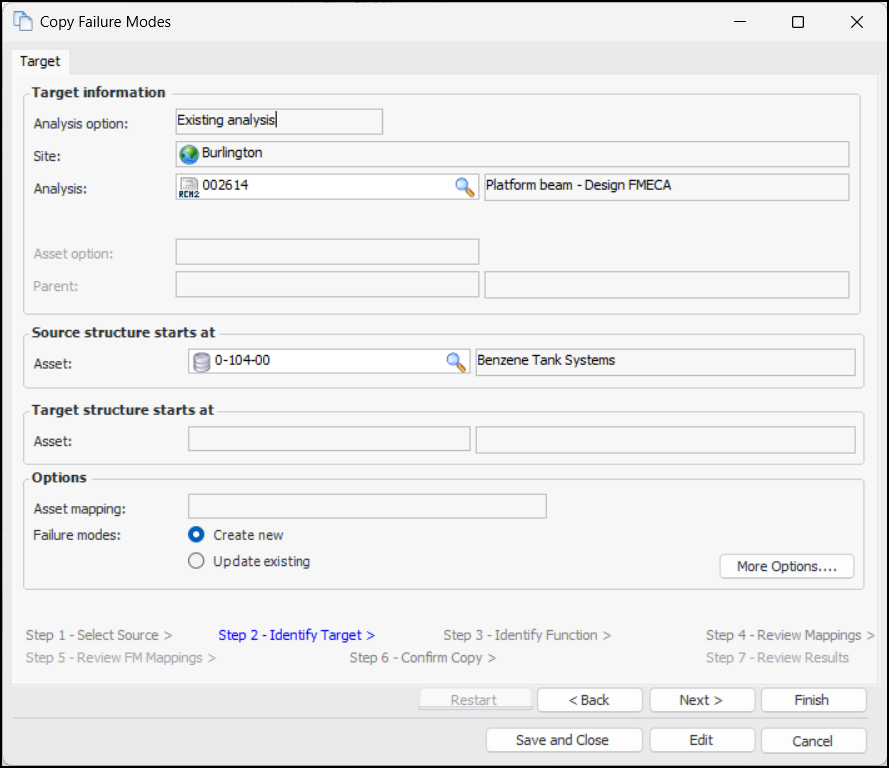Open the Asset mapping dropdown field
Image resolution: width=889 pixels, height=768 pixels.
coord(366,506)
